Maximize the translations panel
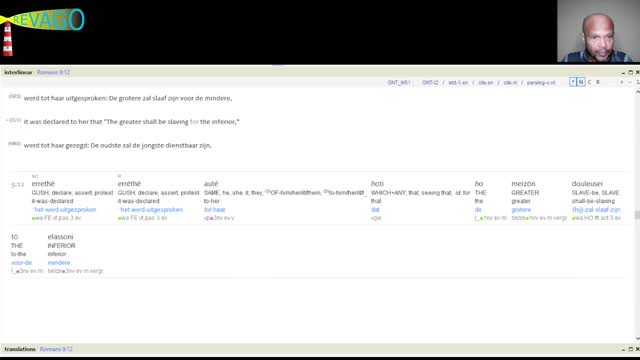Viewport: 640px width, 360px height. (631, 349)
